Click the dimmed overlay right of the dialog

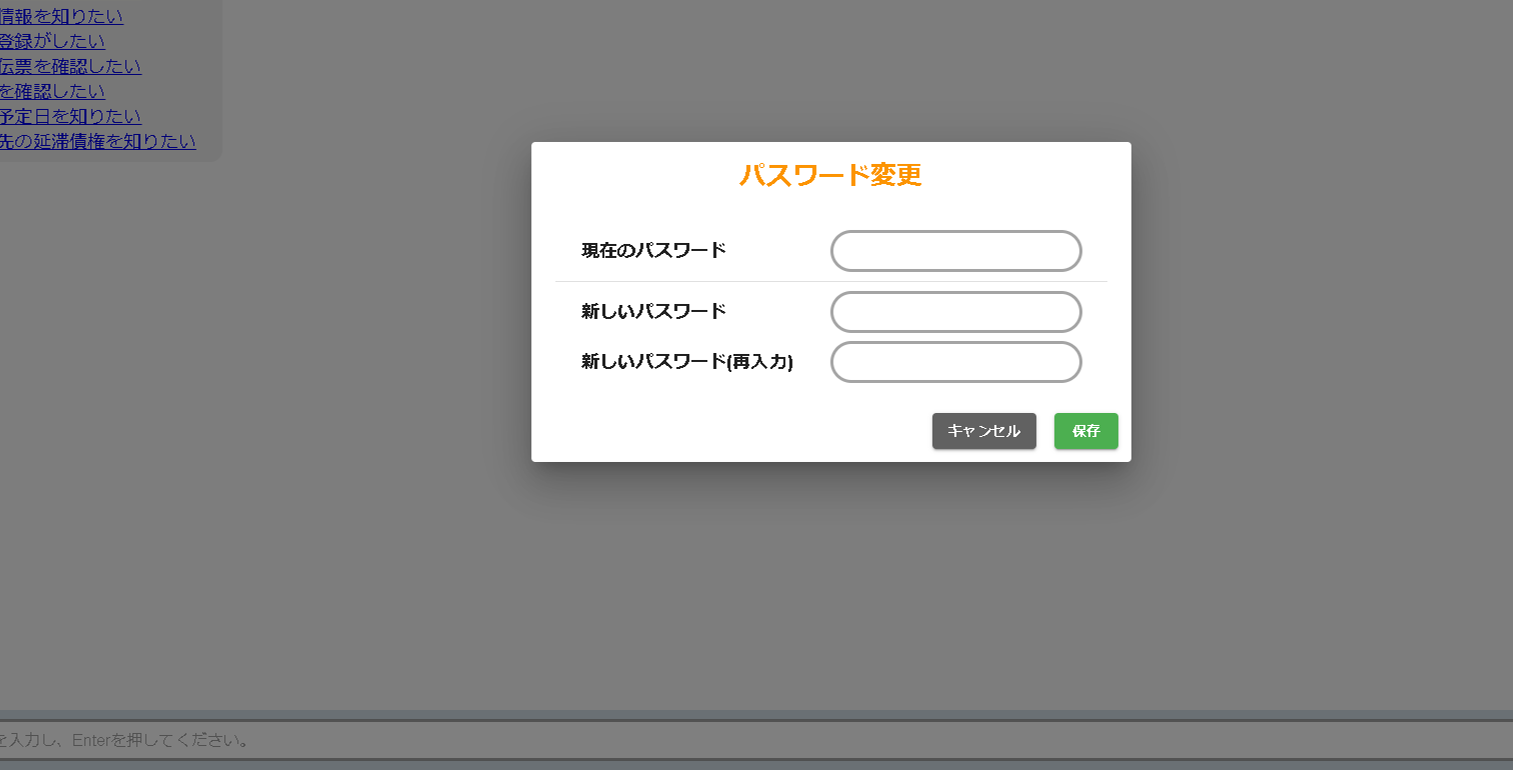(x=1320, y=300)
